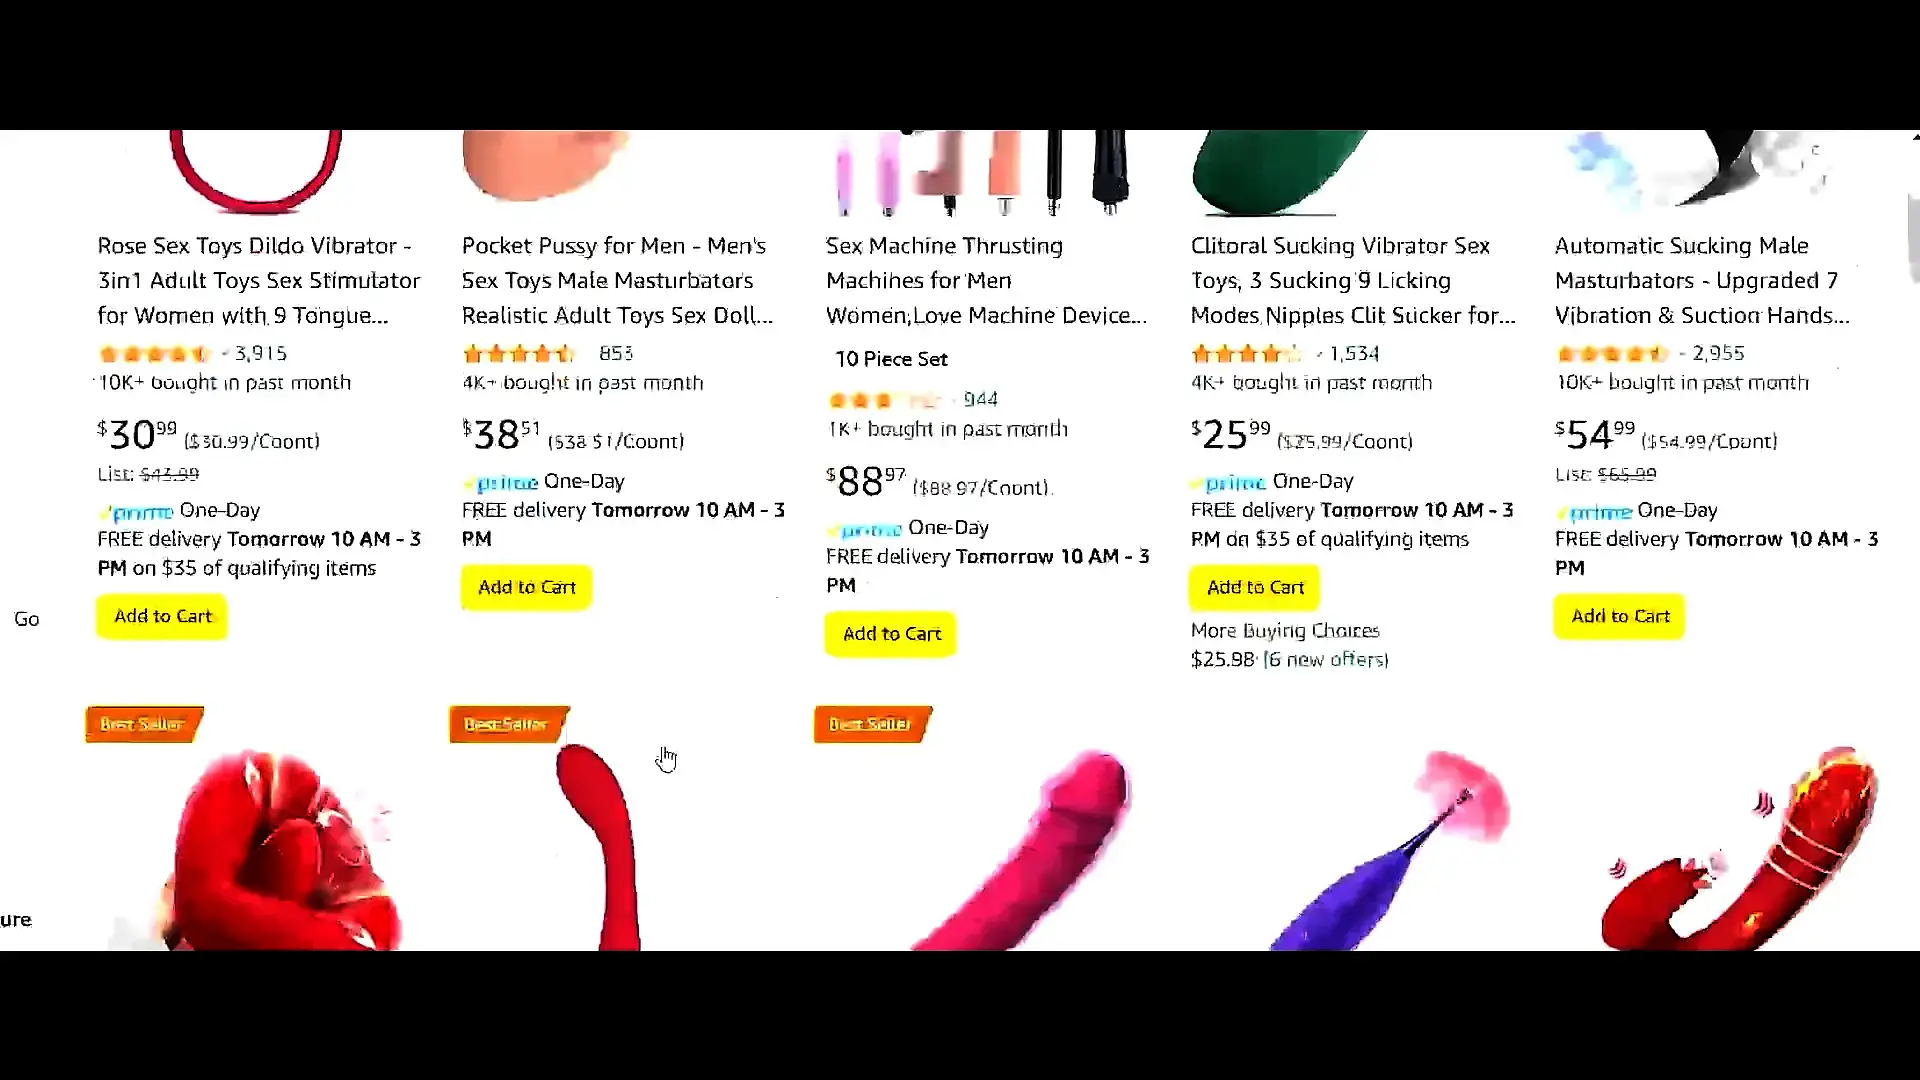Click the first Best Seller badge

tap(144, 724)
